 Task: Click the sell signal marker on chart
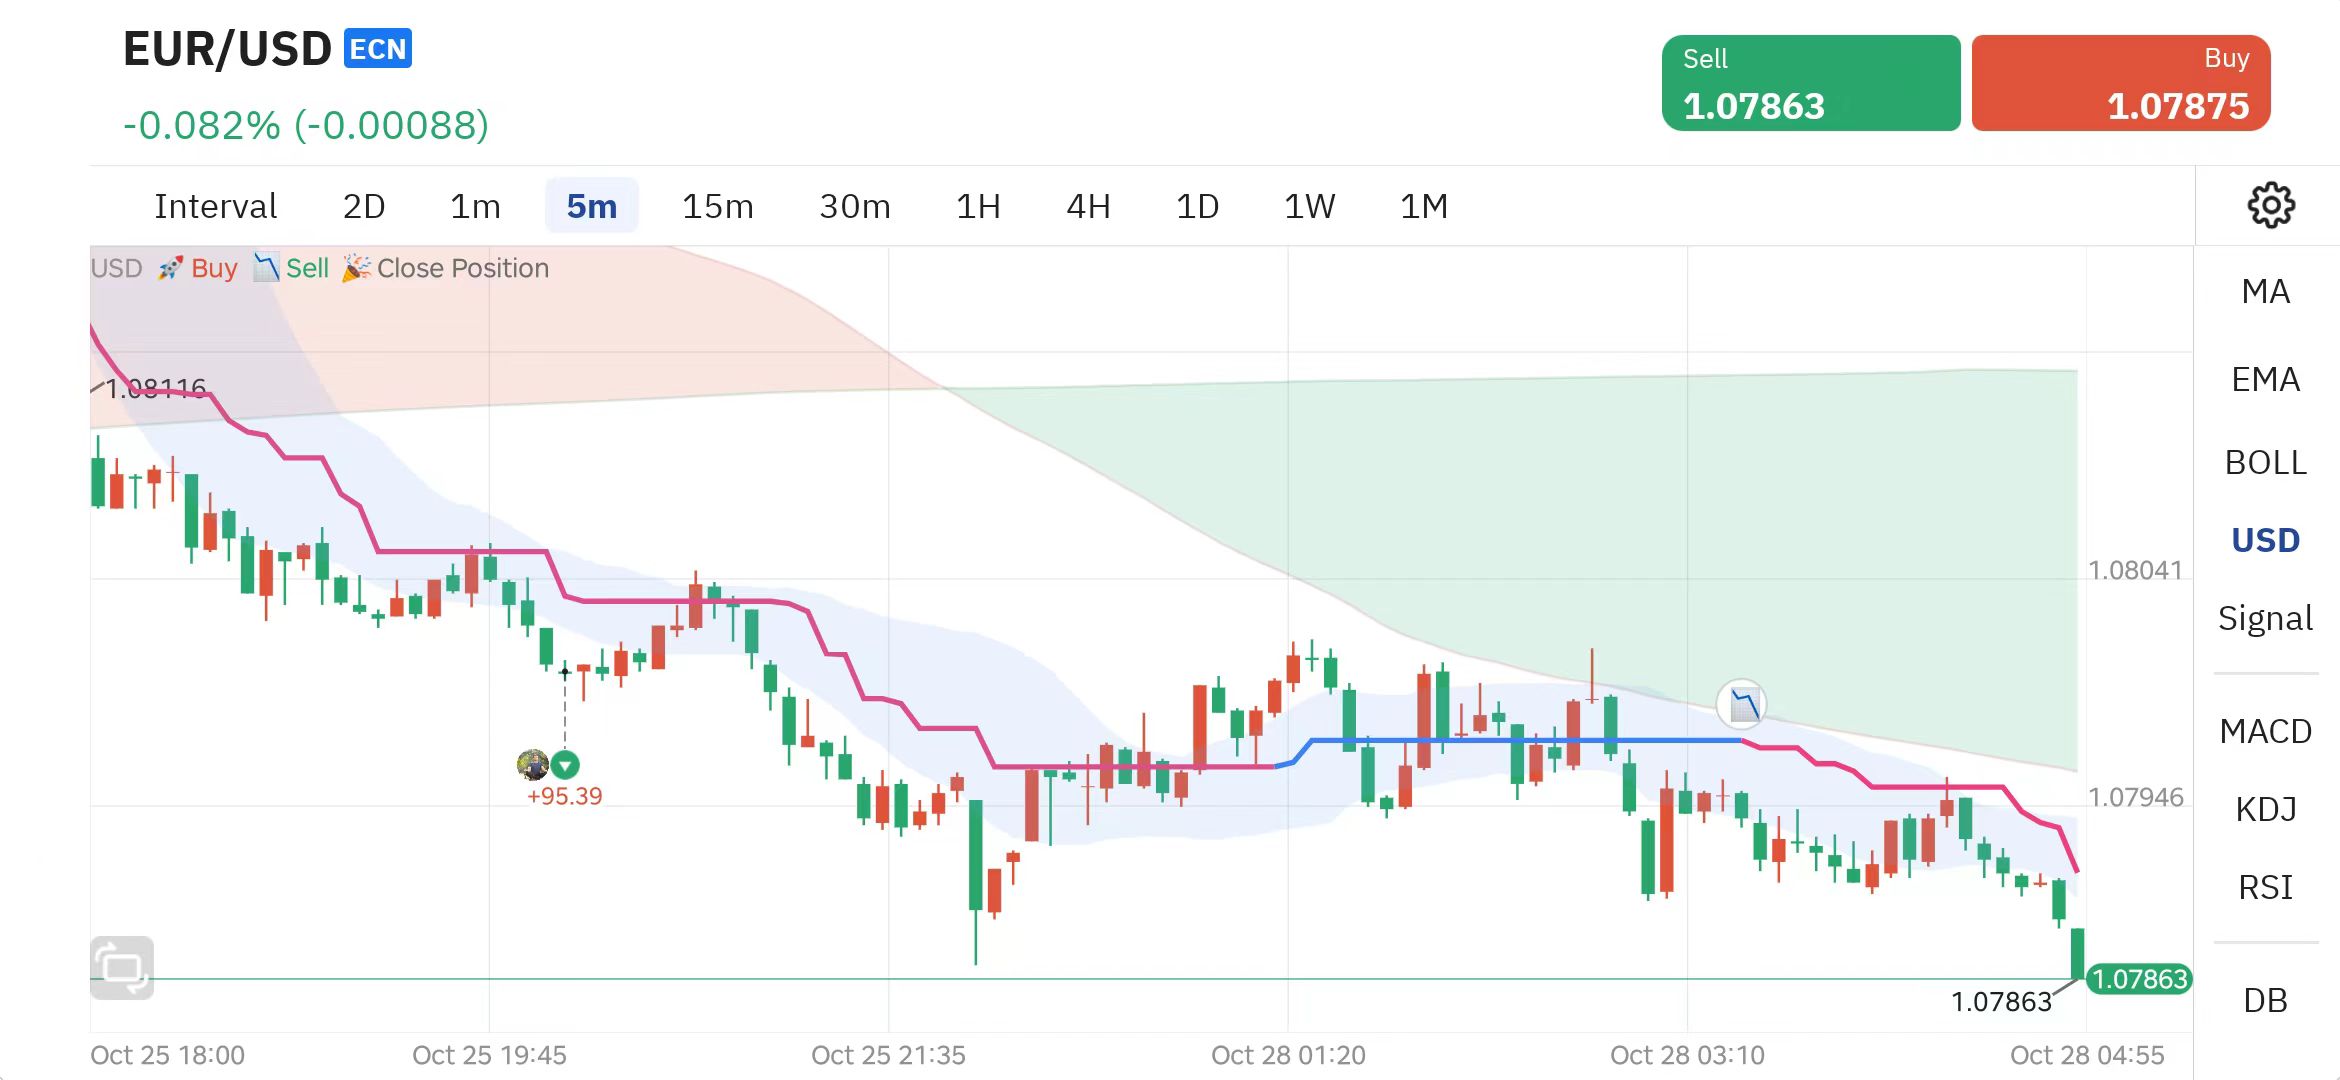click(x=1742, y=705)
